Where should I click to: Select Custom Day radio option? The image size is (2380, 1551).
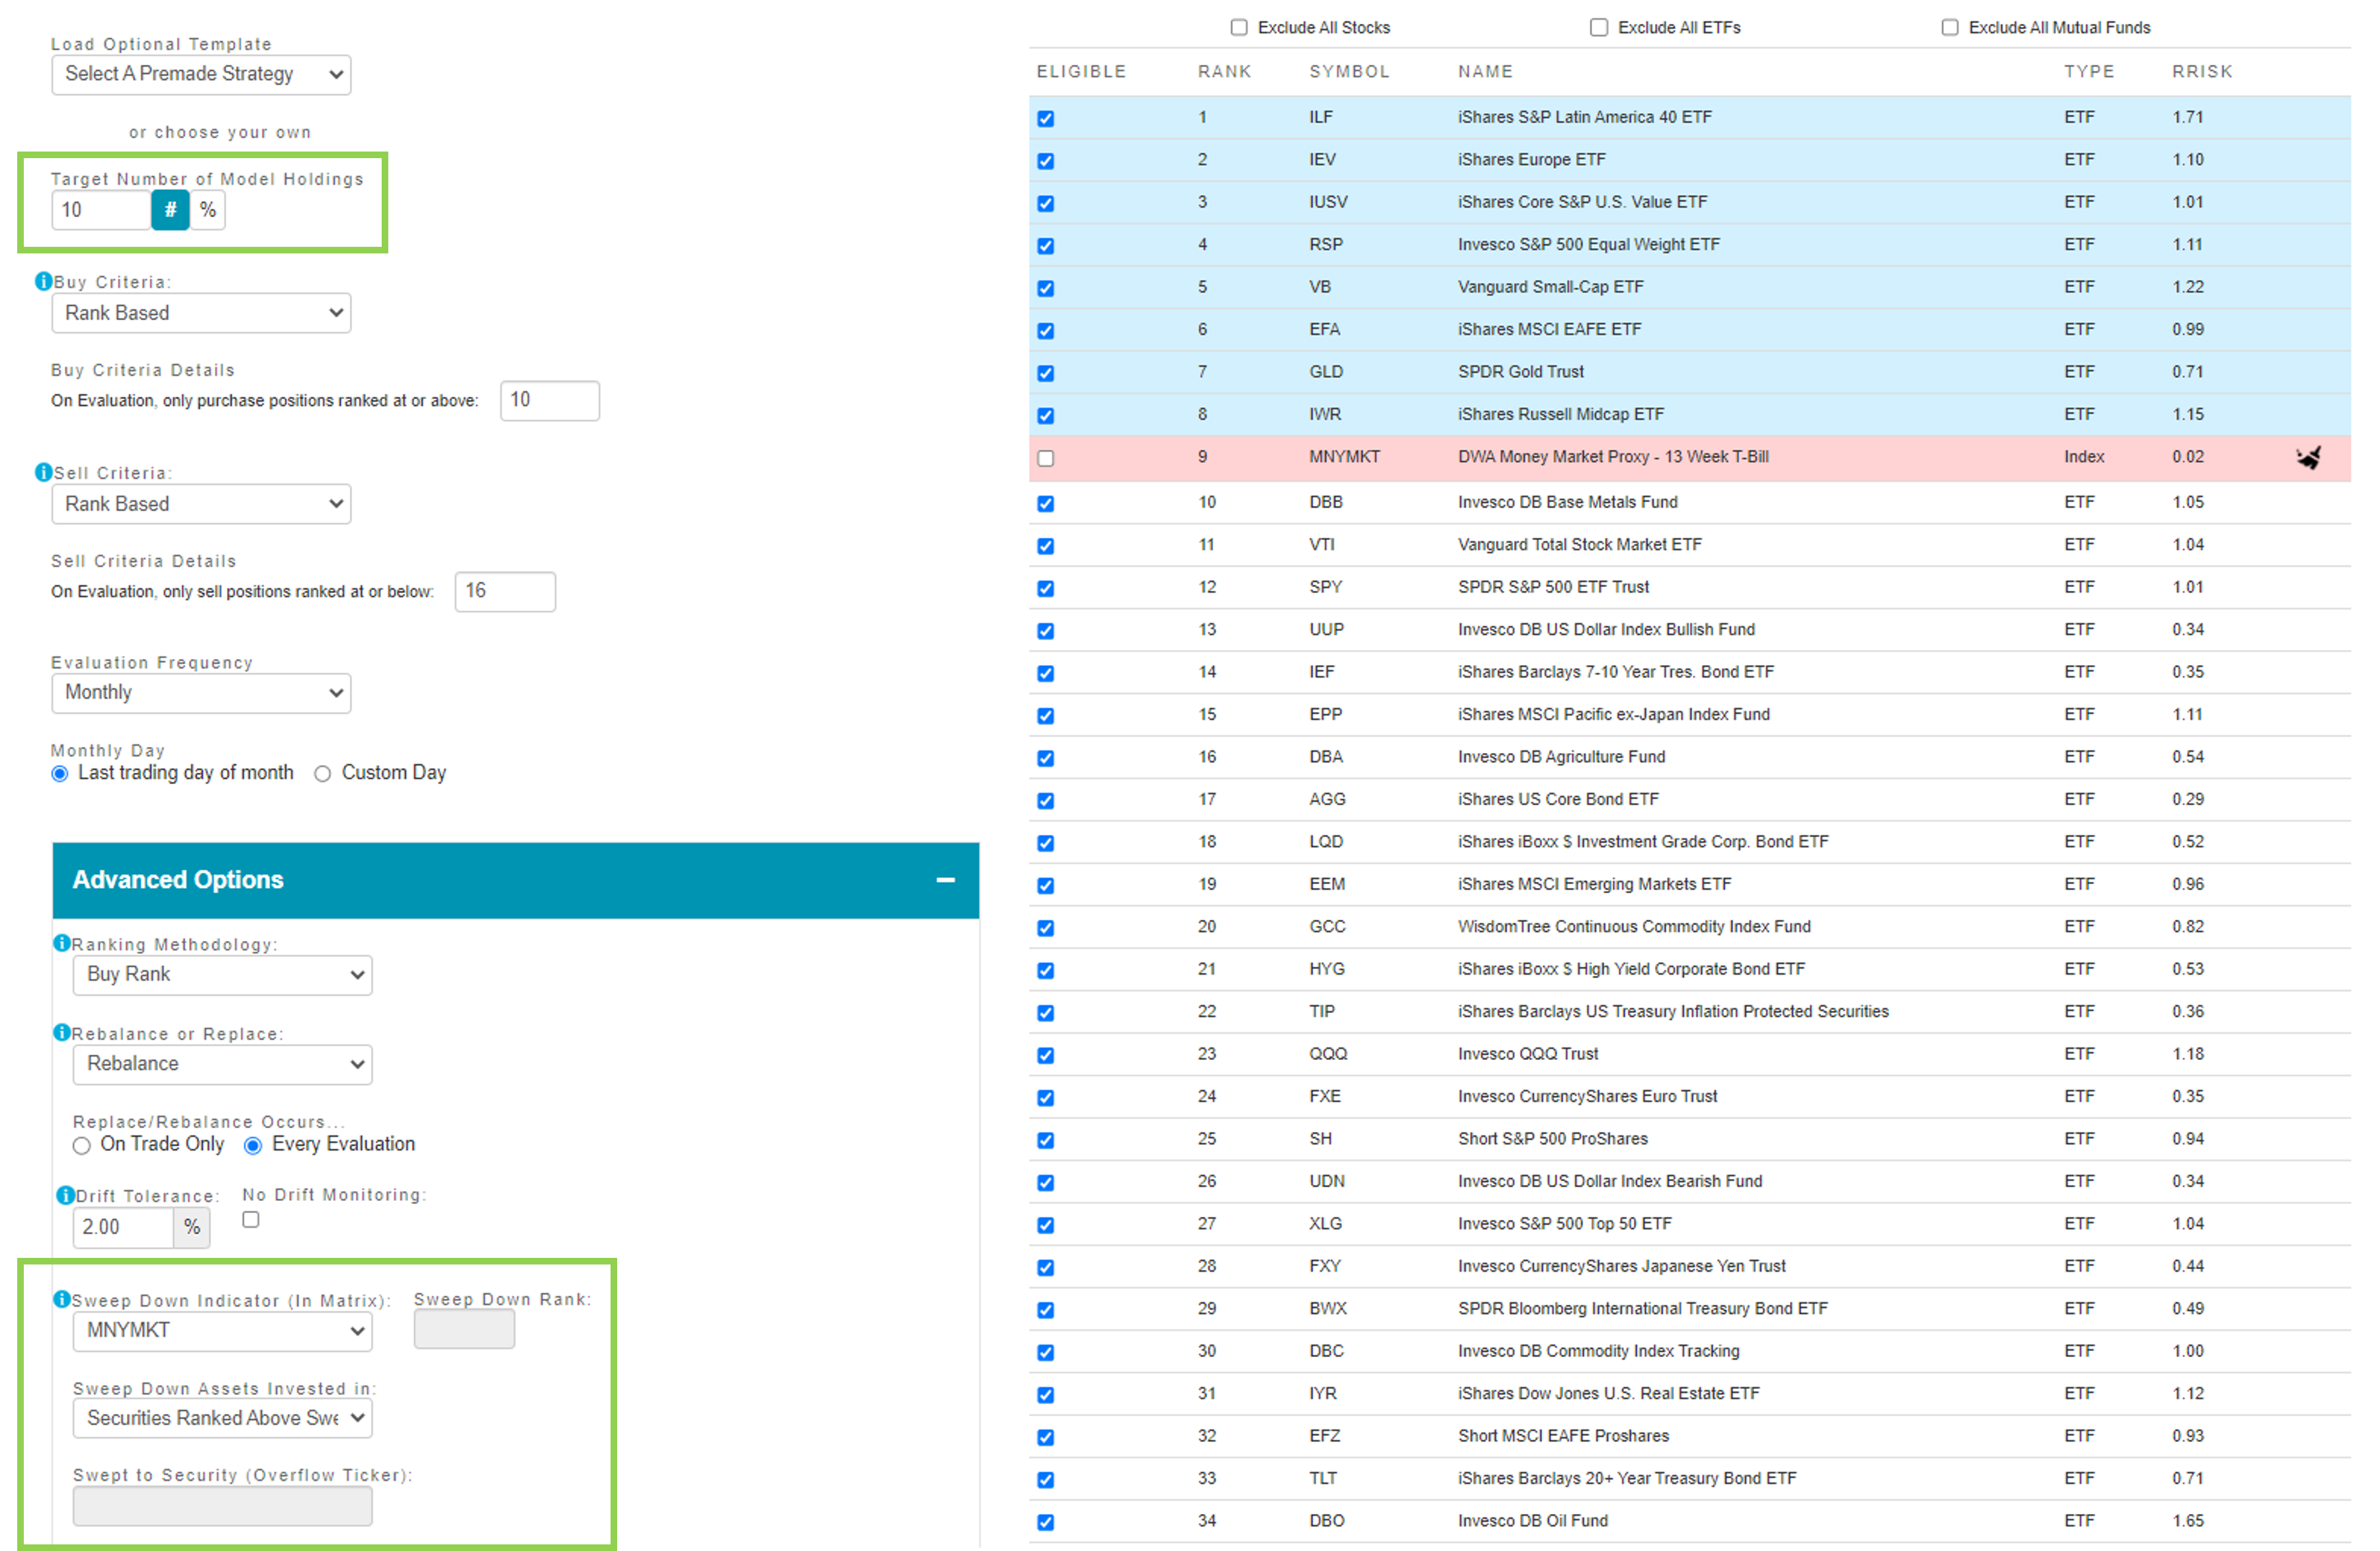[x=322, y=773]
